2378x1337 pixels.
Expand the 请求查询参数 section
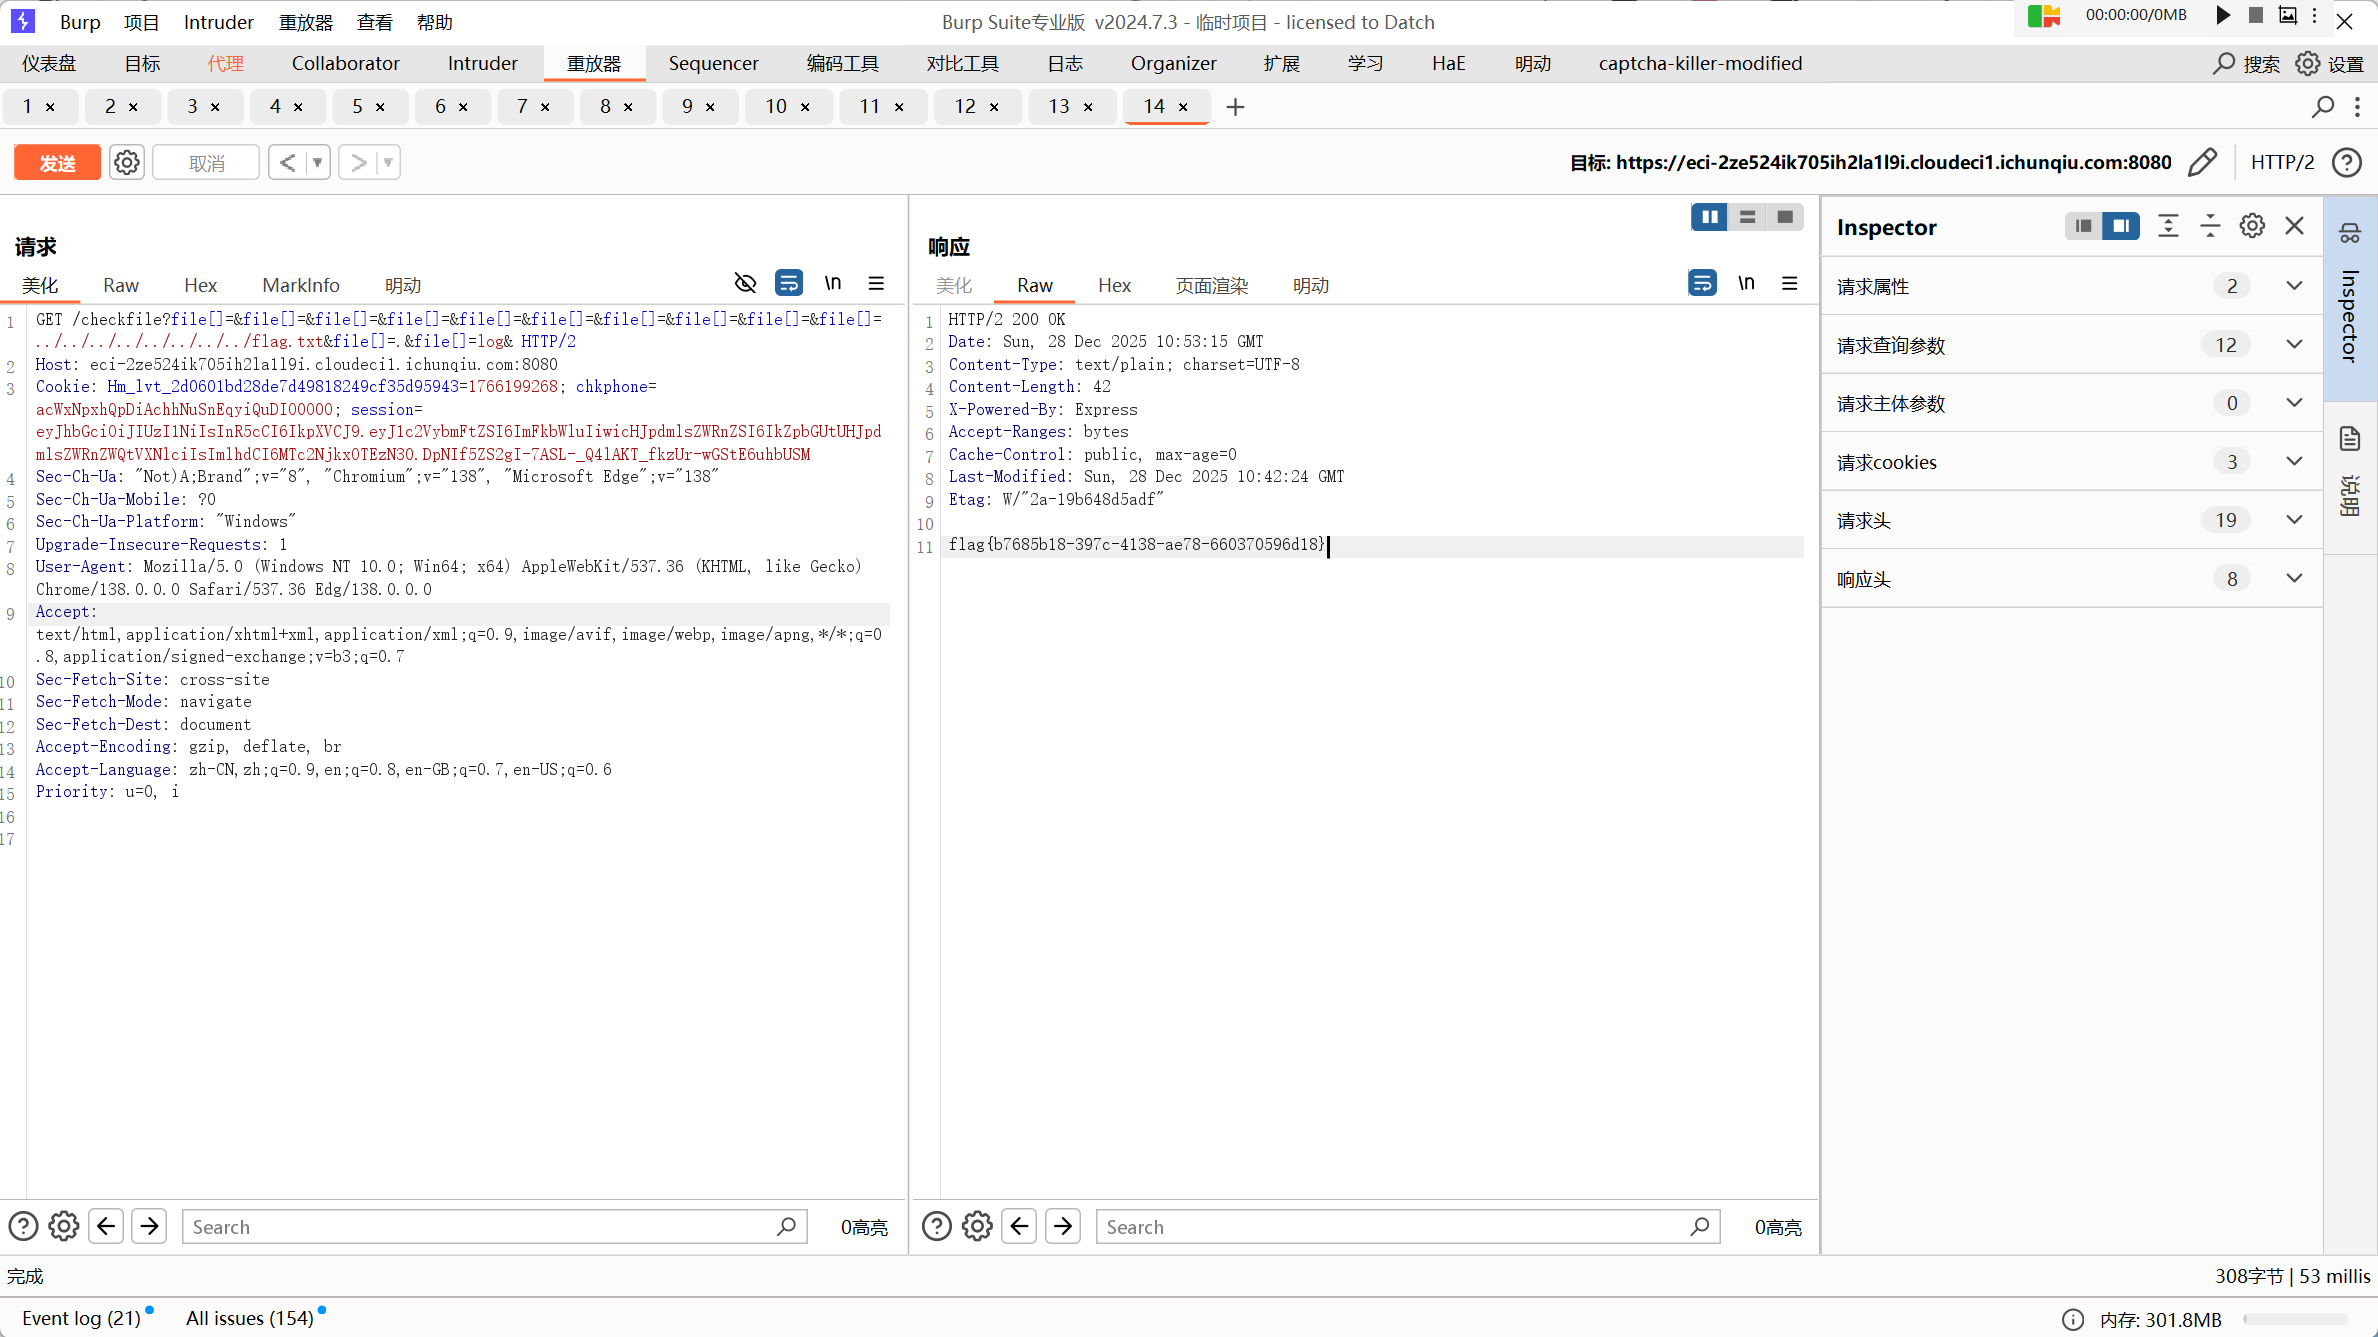tap(2294, 345)
